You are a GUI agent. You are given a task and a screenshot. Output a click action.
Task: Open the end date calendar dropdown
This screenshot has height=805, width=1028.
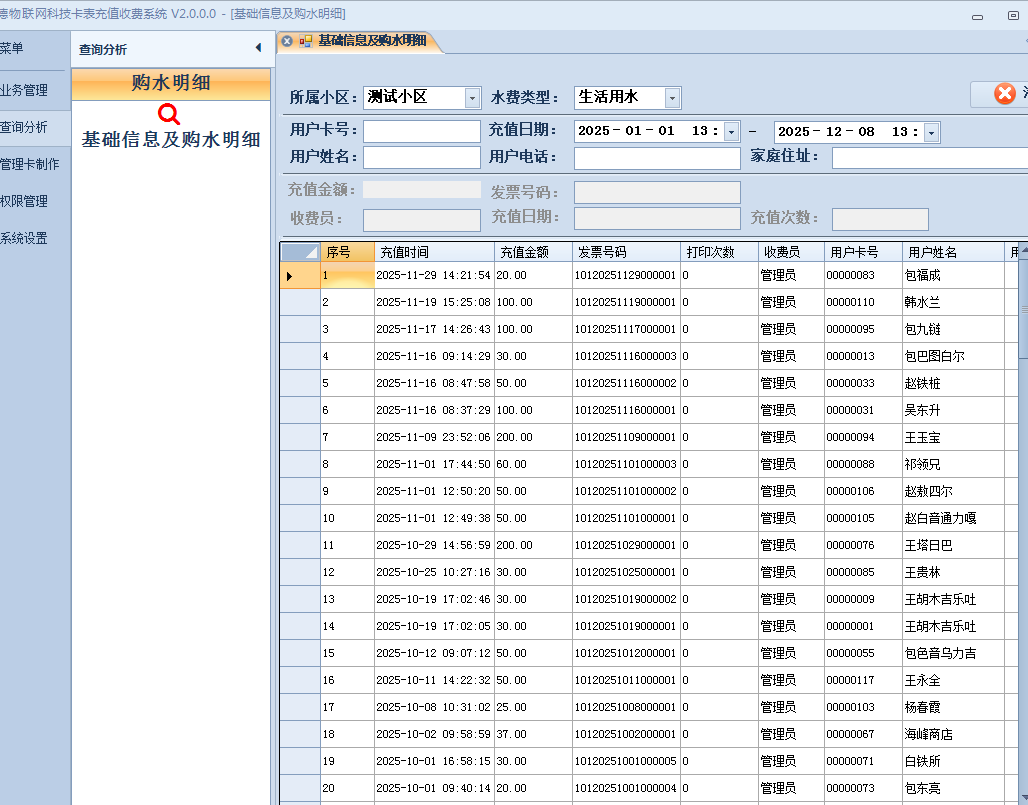(x=931, y=132)
